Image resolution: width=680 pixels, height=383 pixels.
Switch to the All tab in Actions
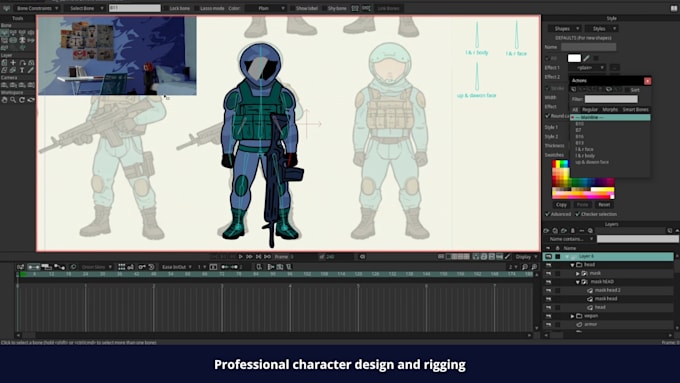pos(575,110)
